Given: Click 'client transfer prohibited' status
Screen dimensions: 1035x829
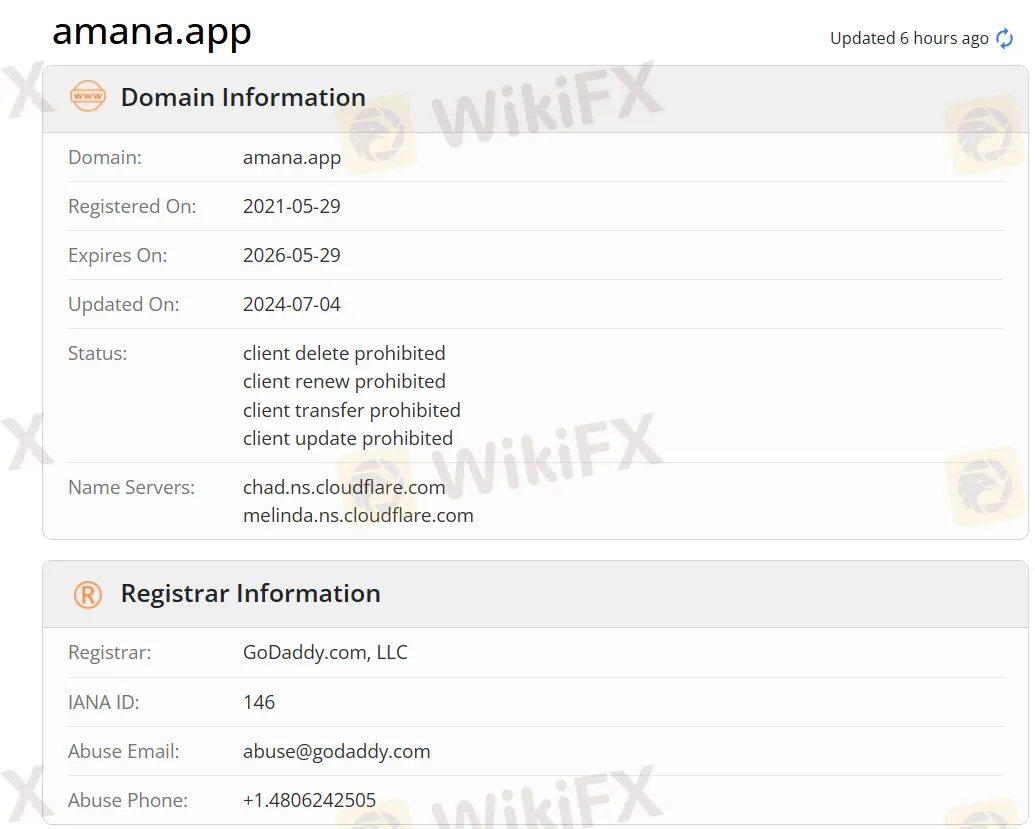Looking at the screenshot, I should click(x=352, y=410).
